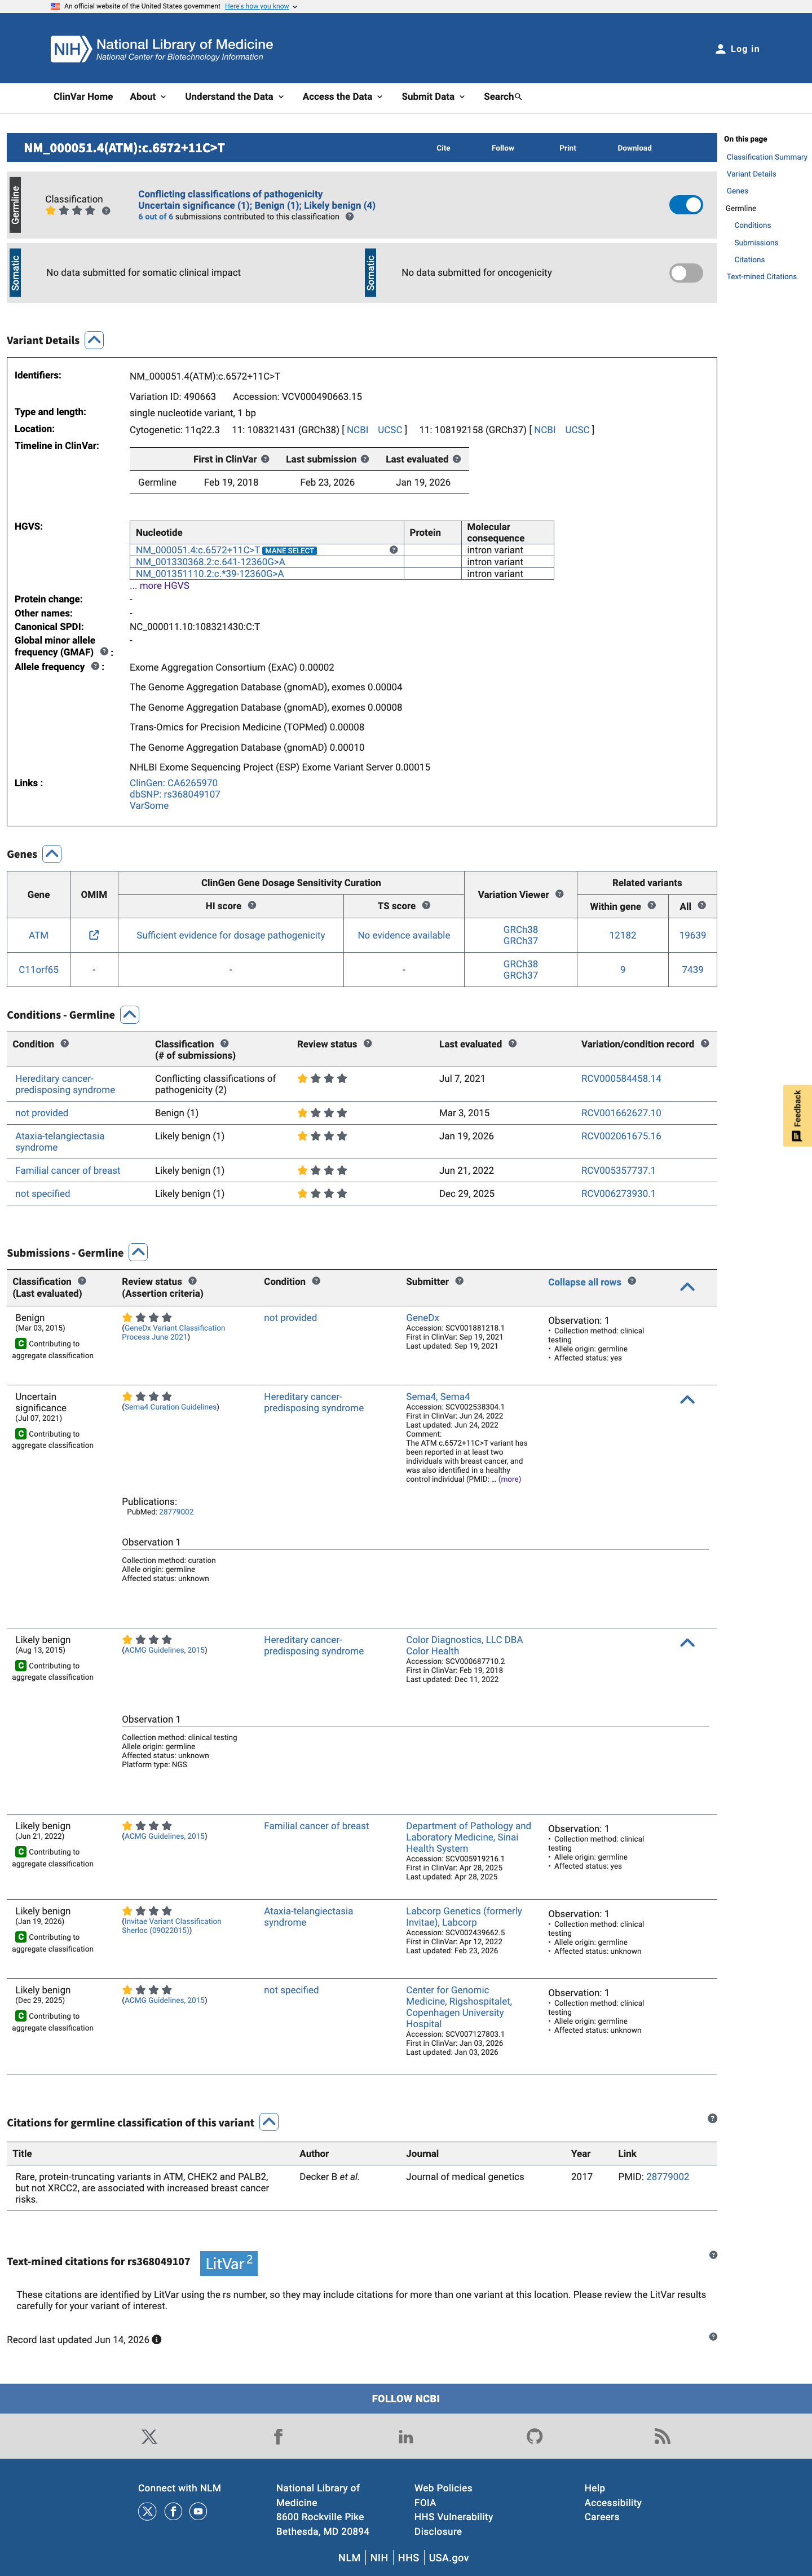Screen dimensions: 812x2576
Task: Expand Here's how you know dropdown
Action: click(261, 6)
